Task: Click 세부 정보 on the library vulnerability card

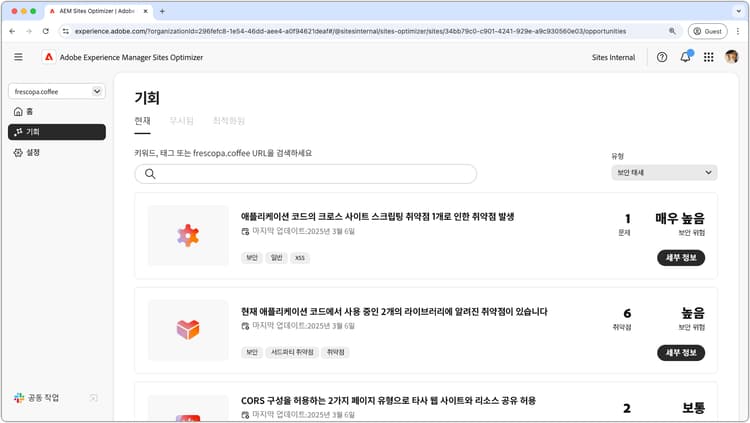Action: (681, 353)
